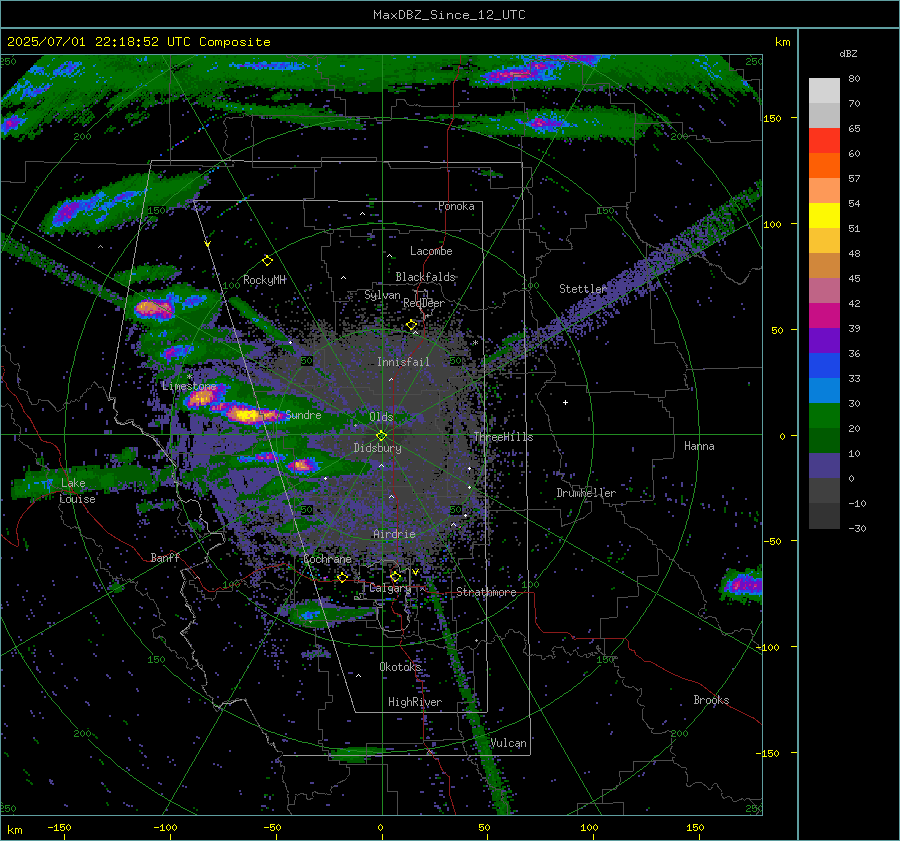Viewport: 900px width, 841px height.
Task: Click the HighRiver label
Action: (415, 702)
